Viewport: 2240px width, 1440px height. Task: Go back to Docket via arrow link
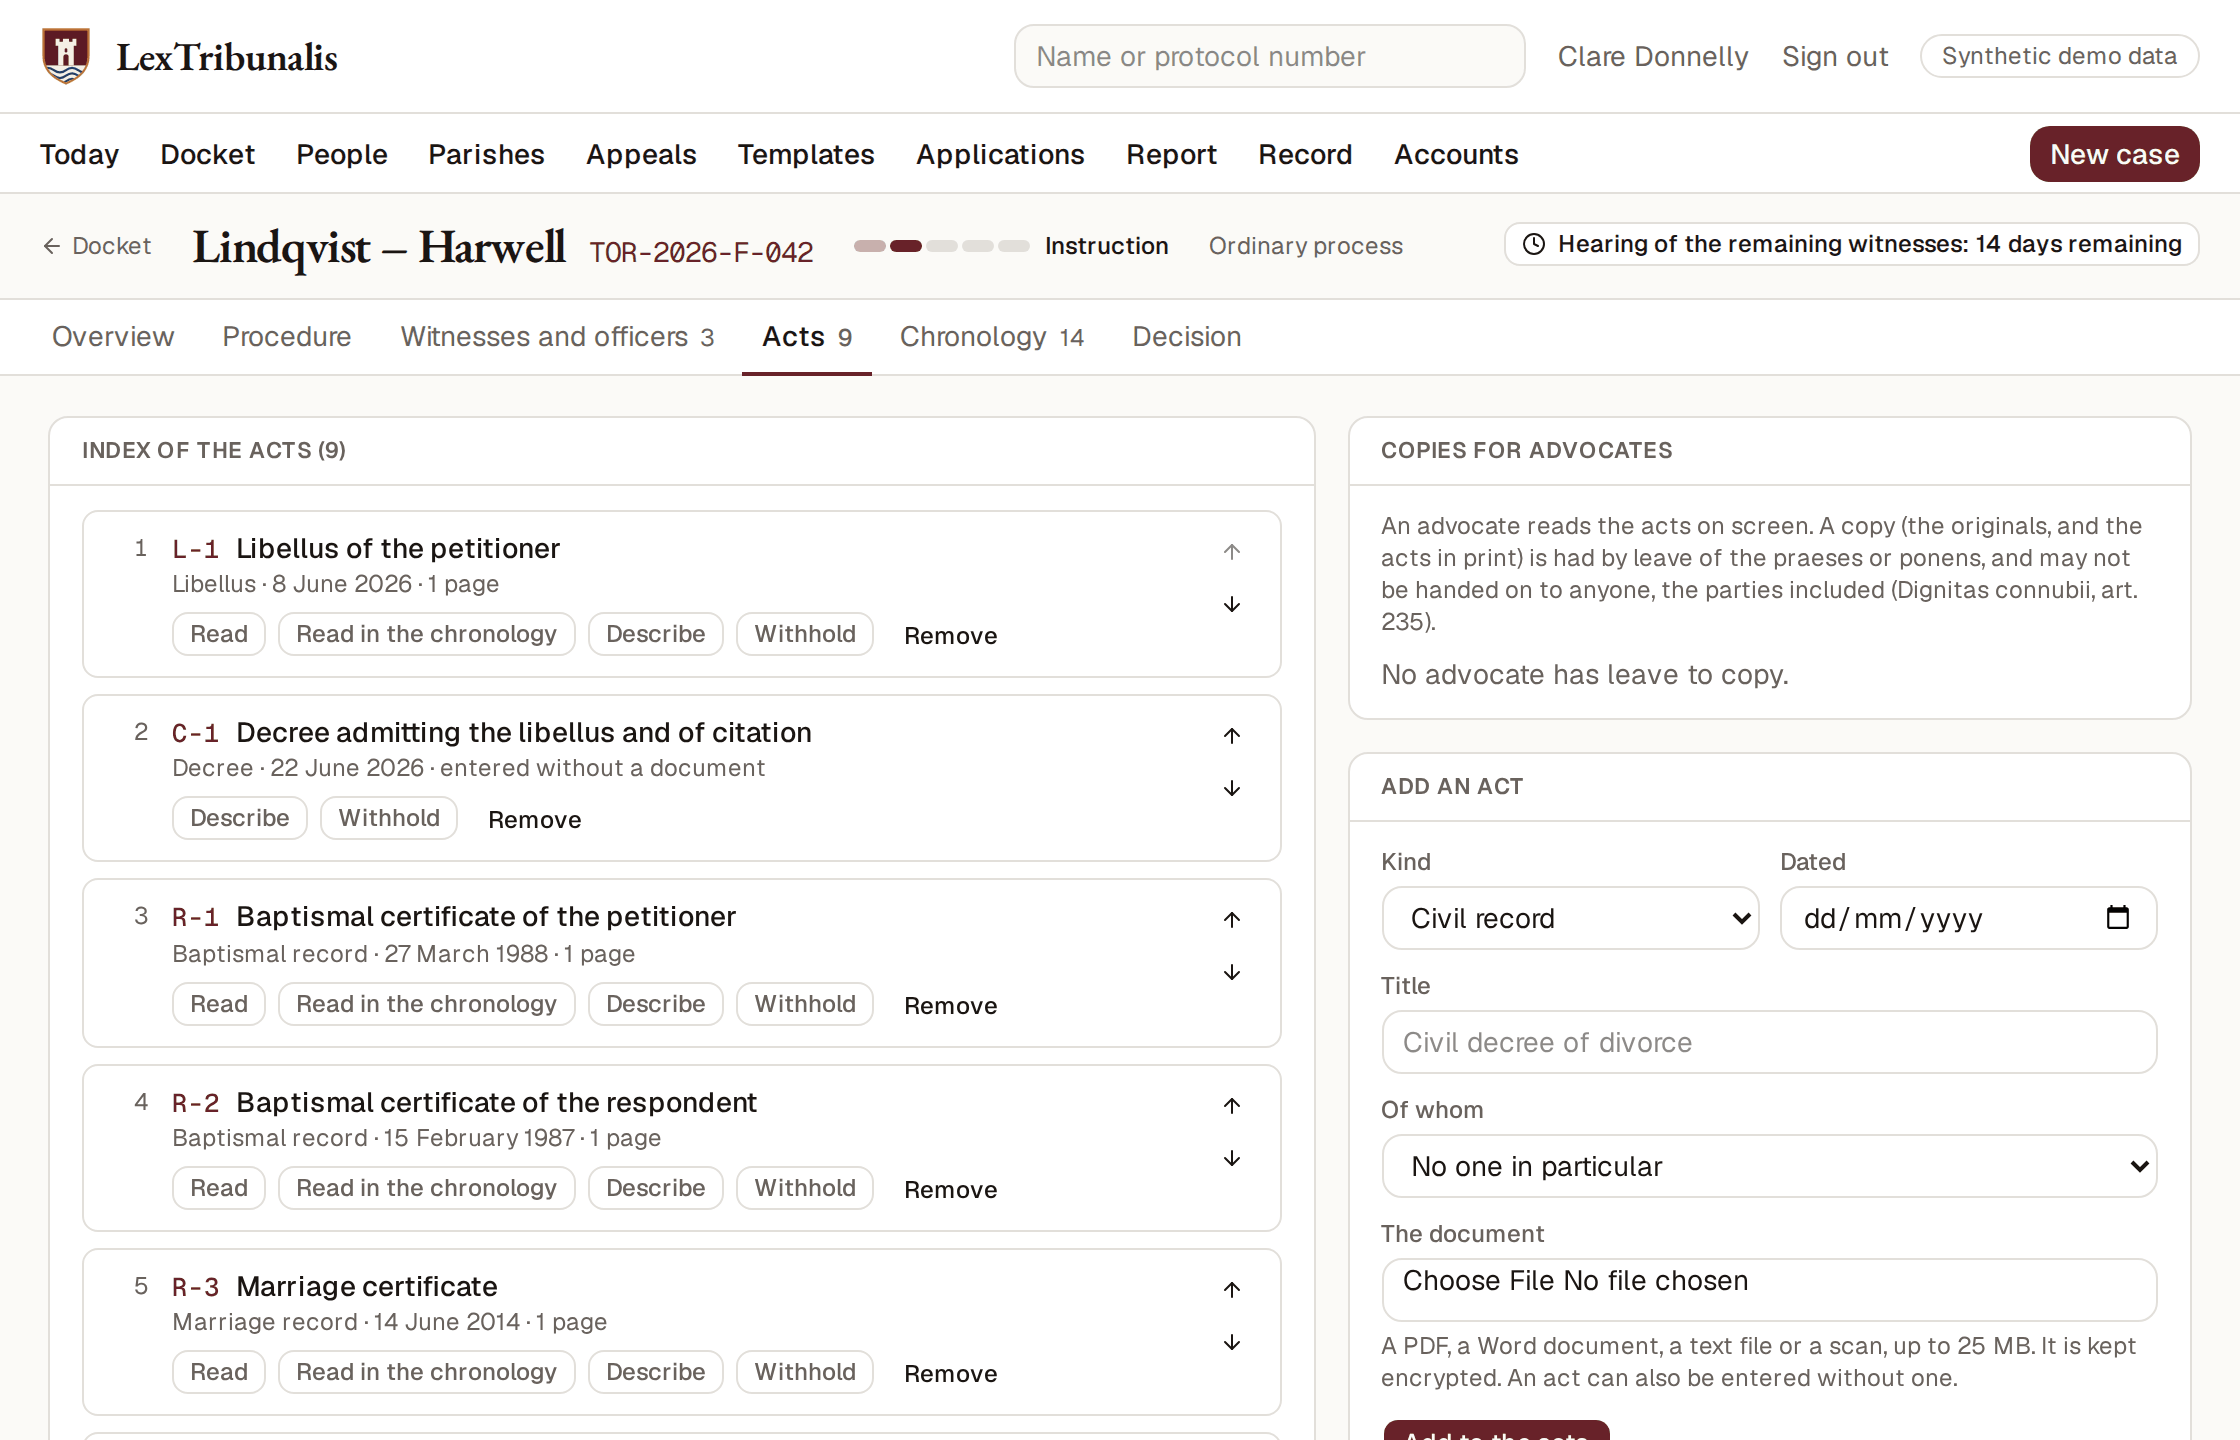(x=96, y=246)
